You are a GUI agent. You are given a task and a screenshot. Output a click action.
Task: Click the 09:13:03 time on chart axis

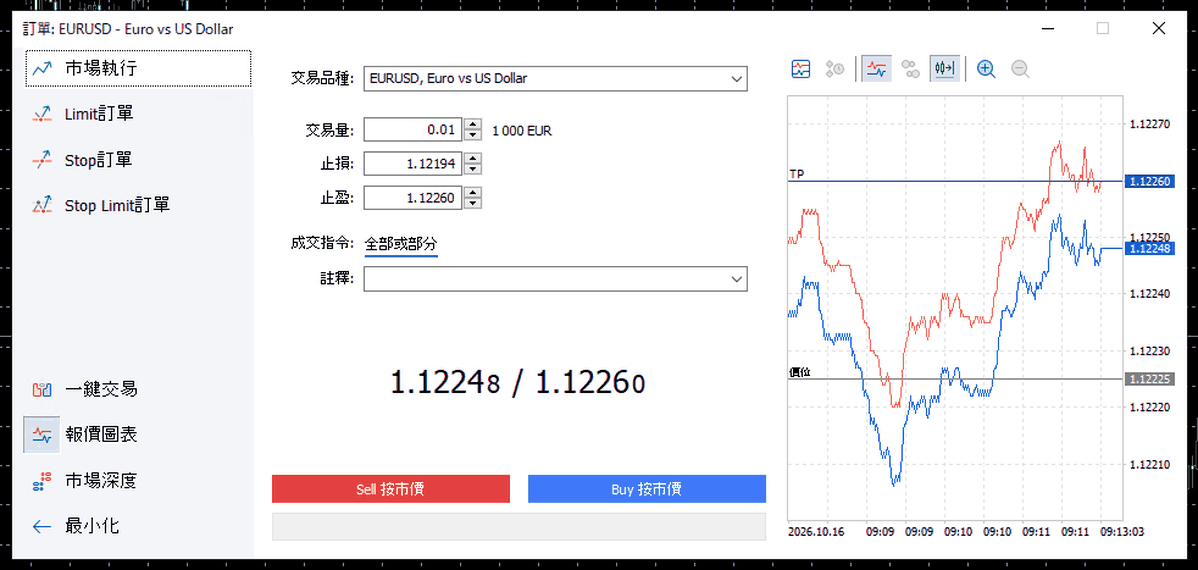coord(1122,531)
